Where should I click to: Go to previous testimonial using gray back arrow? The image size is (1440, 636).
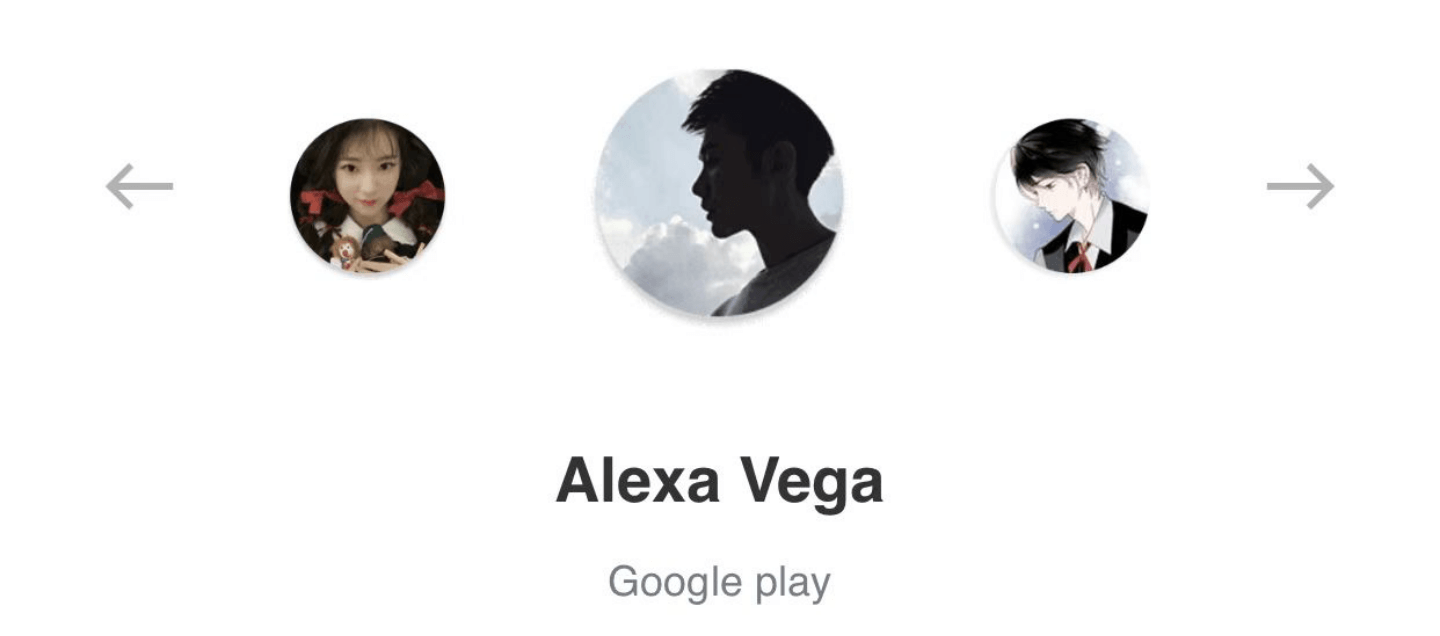click(x=139, y=186)
